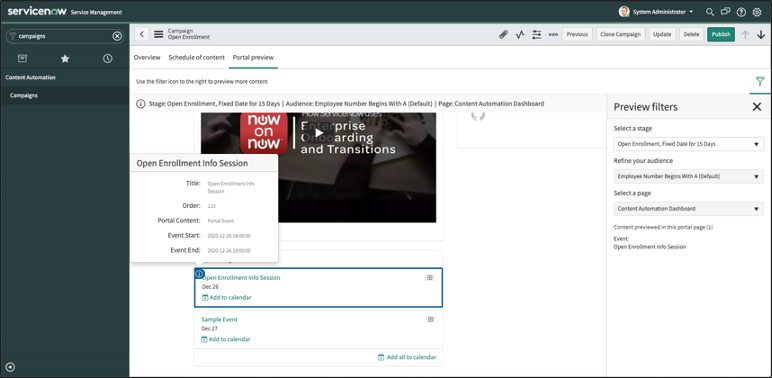The height and width of the screenshot is (378, 772).
Task: Switch to the Overview tab
Action: 147,58
